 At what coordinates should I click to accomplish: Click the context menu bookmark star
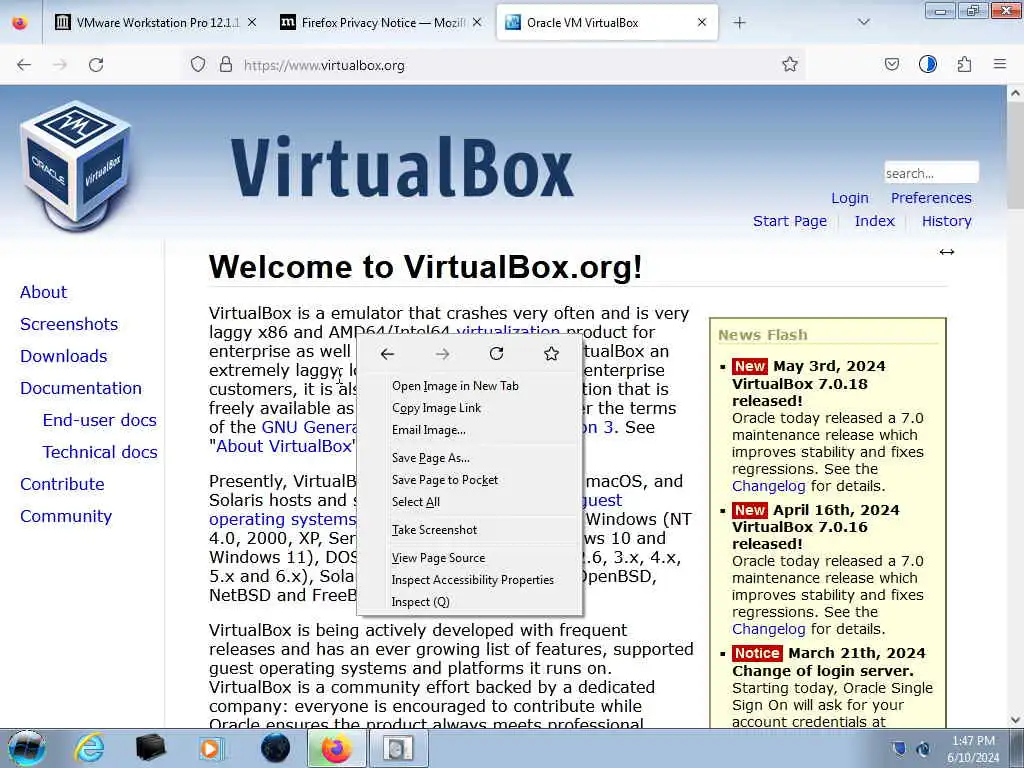551,354
